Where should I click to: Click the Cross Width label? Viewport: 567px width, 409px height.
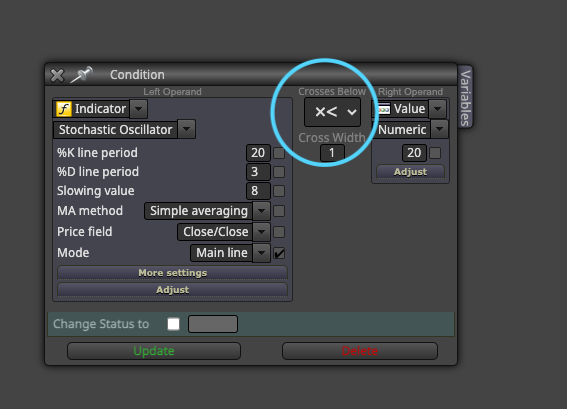click(332, 138)
